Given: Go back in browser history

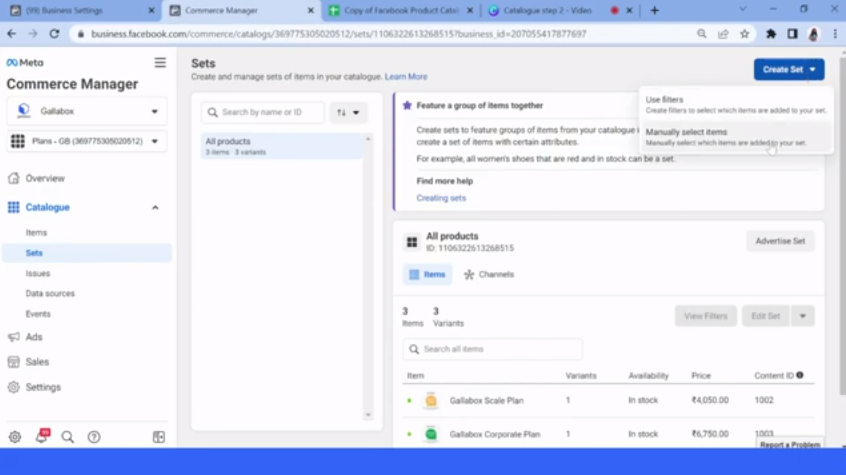Looking at the screenshot, I should tap(11, 33).
